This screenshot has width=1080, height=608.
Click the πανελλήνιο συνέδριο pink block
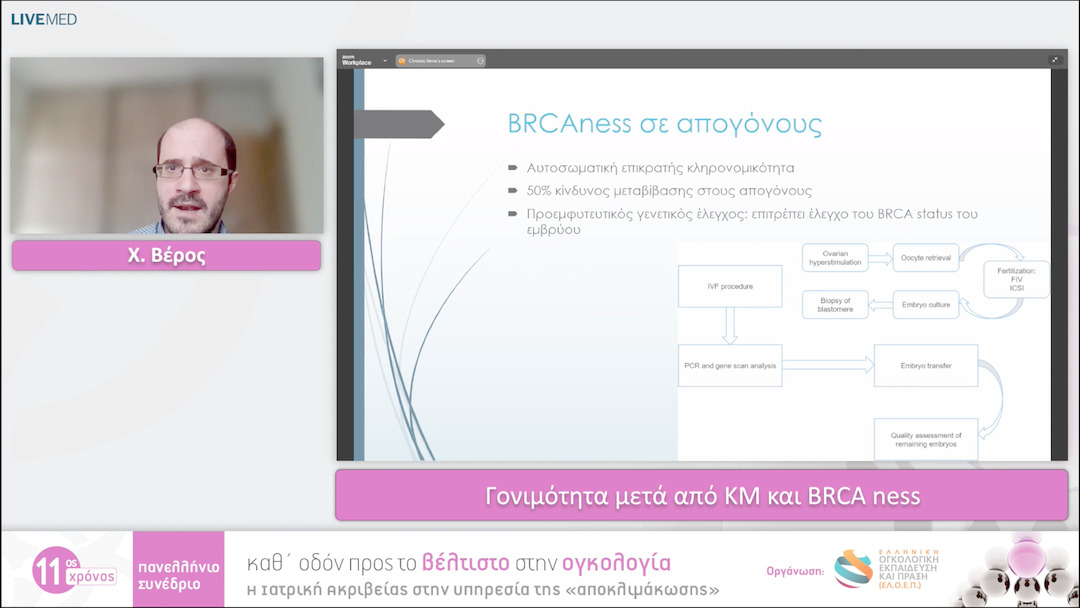[x=178, y=569]
